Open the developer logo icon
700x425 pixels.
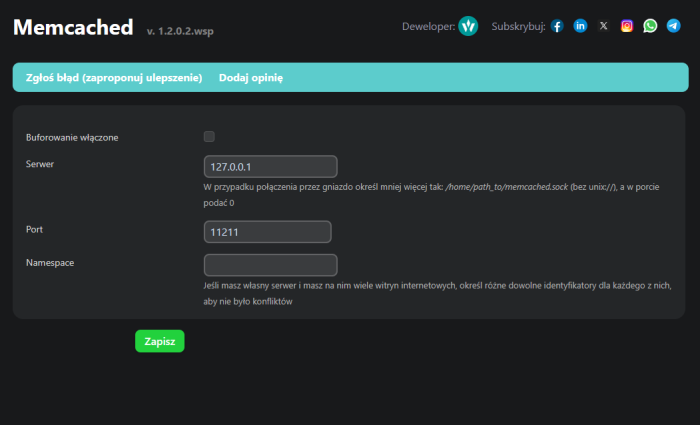coord(468,26)
